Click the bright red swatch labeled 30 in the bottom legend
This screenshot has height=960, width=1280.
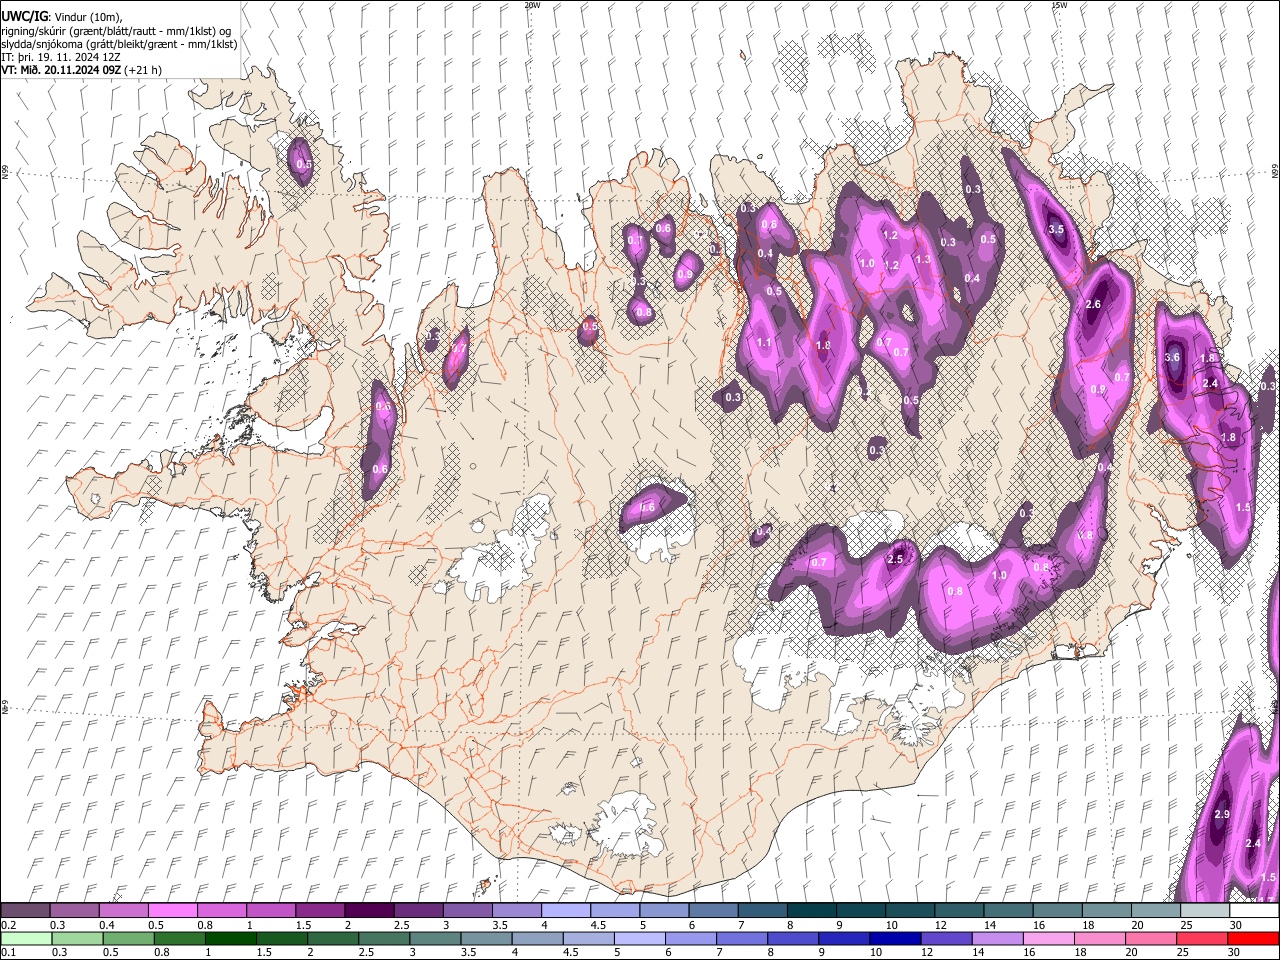(x=1254, y=938)
